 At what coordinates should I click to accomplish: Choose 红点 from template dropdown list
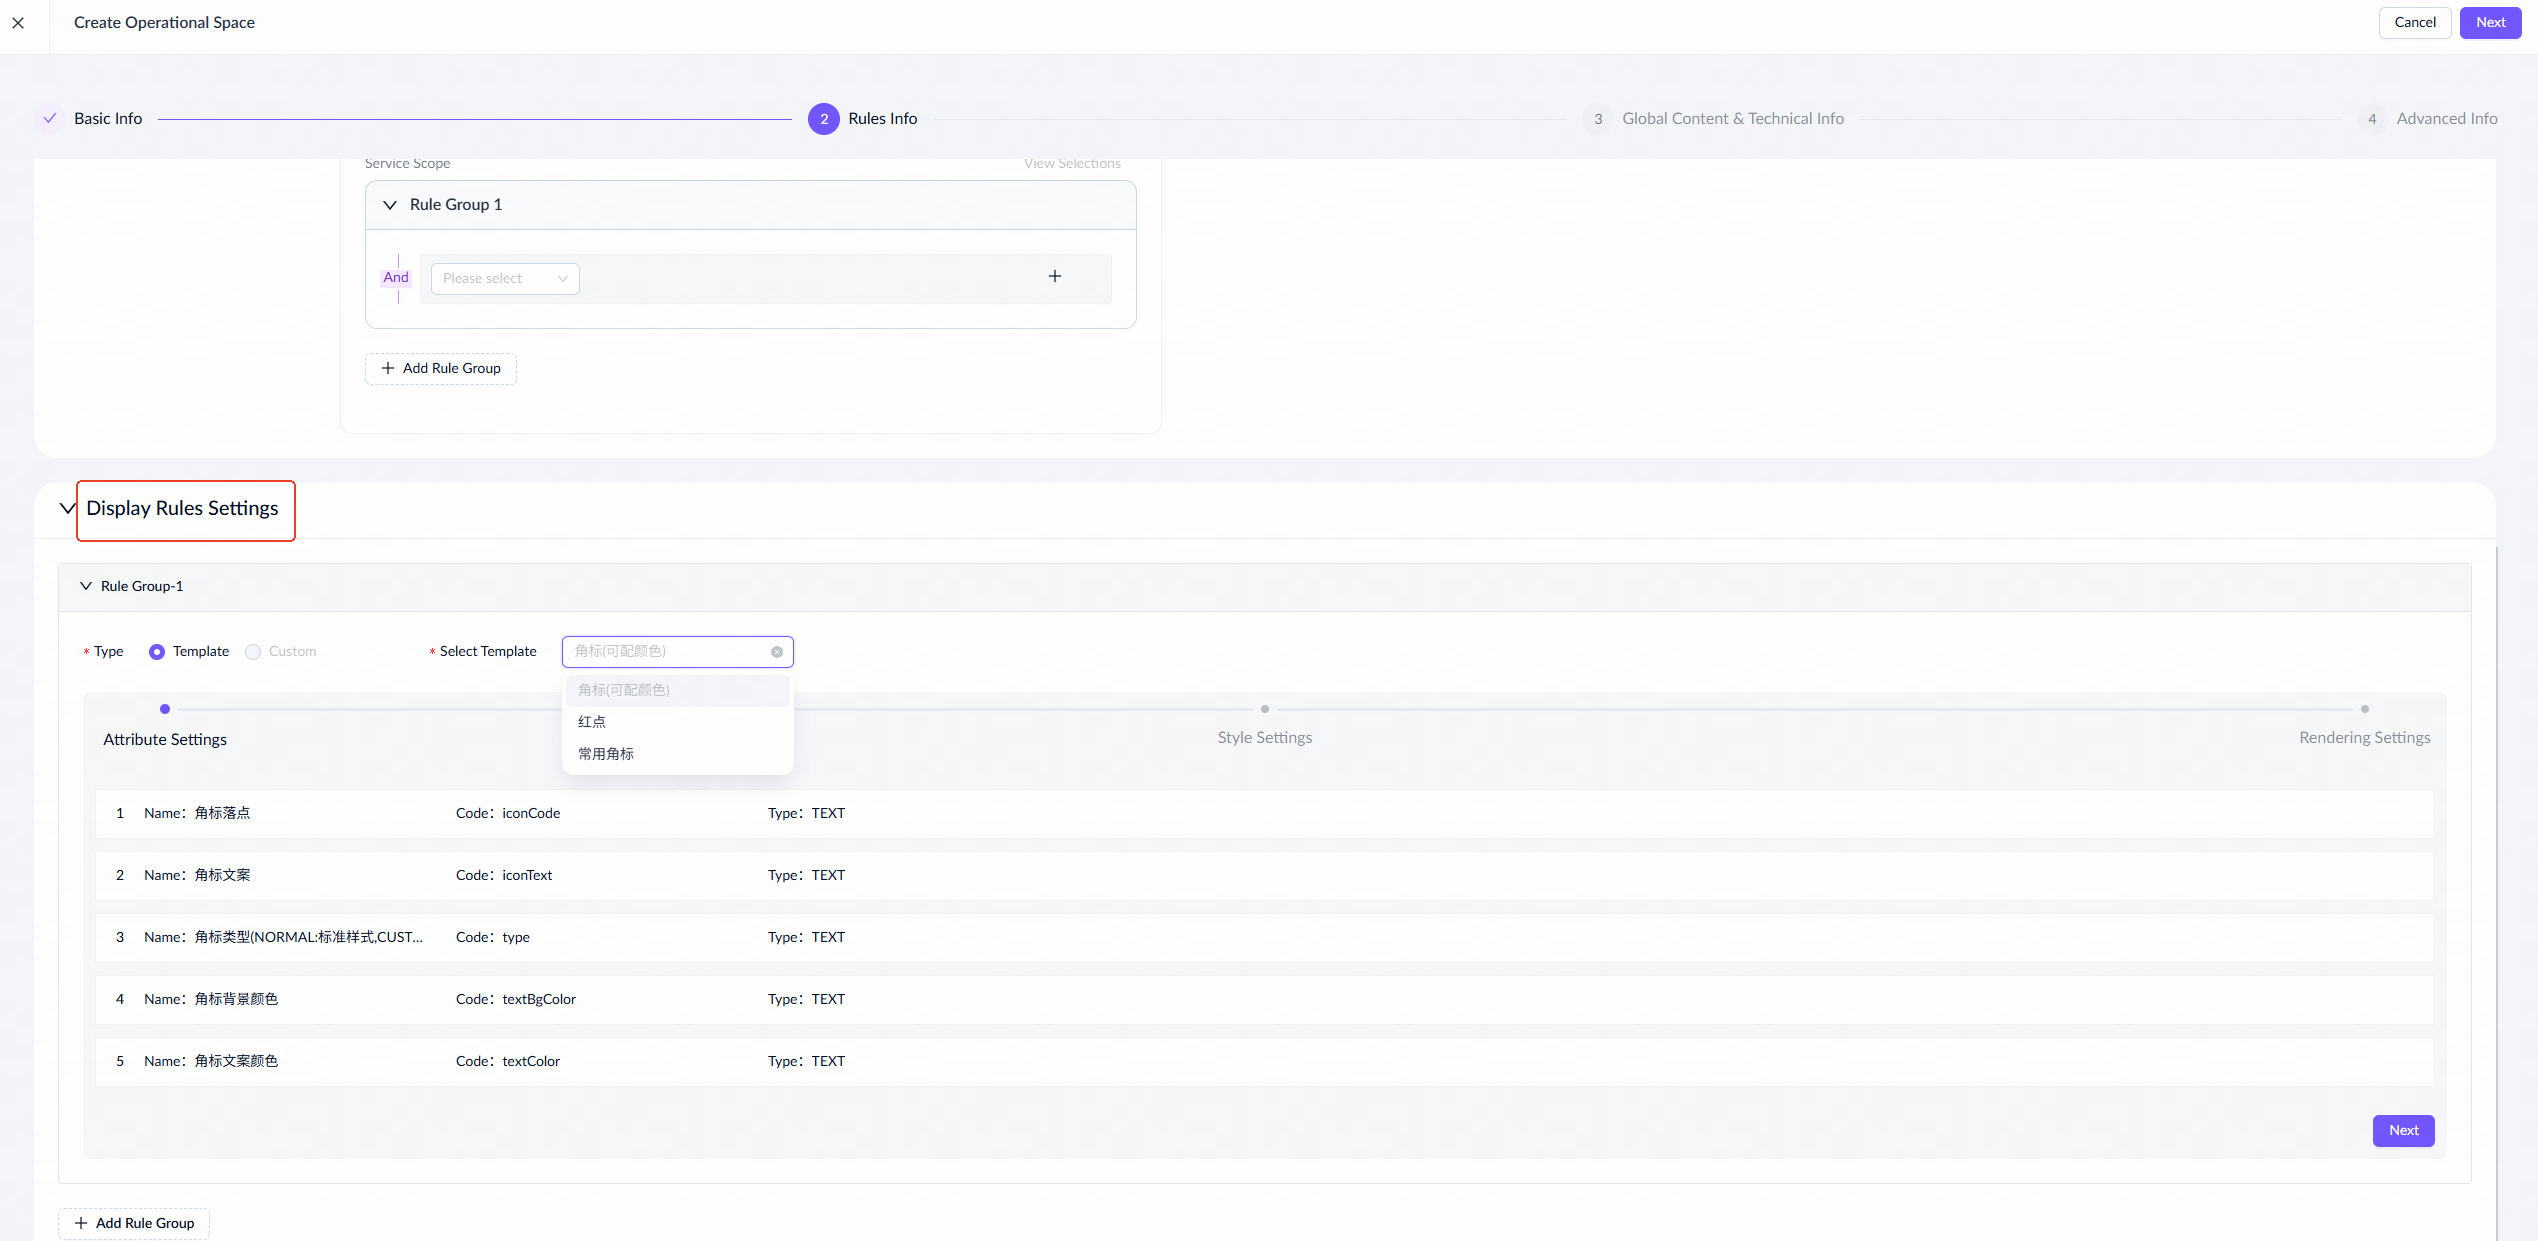592,722
